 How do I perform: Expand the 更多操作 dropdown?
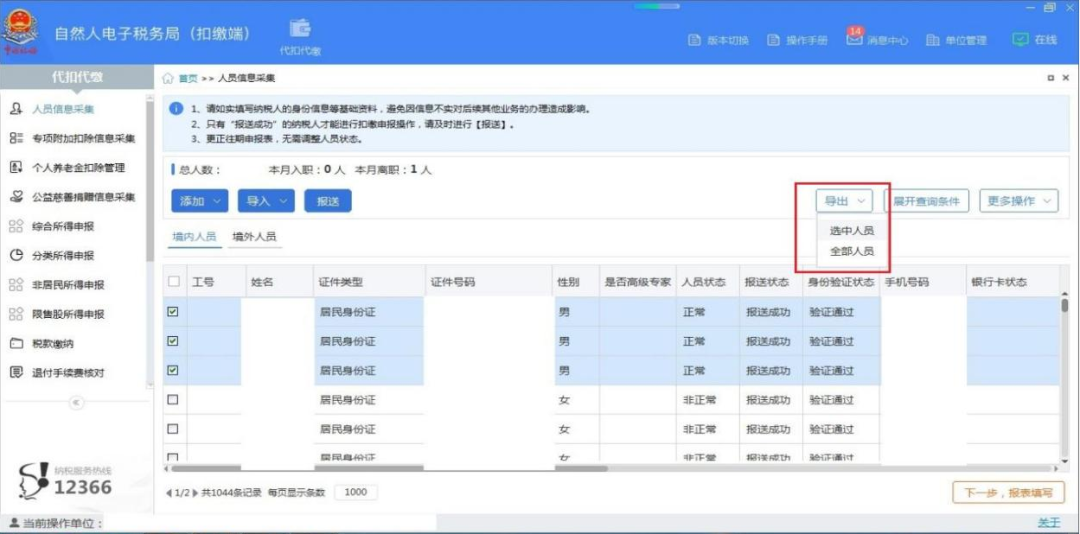(1018, 201)
